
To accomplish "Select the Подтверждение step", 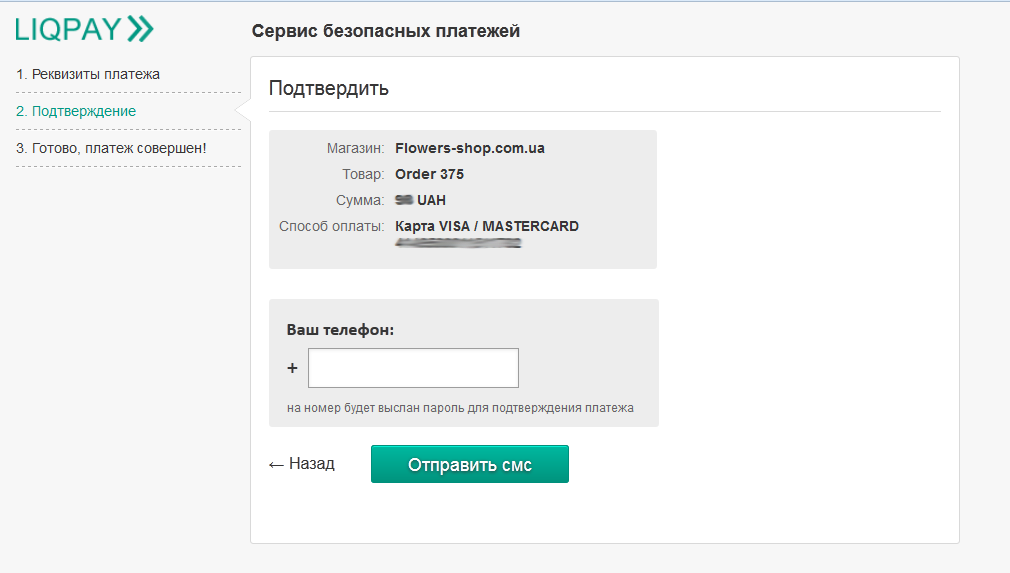I will [76, 111].
